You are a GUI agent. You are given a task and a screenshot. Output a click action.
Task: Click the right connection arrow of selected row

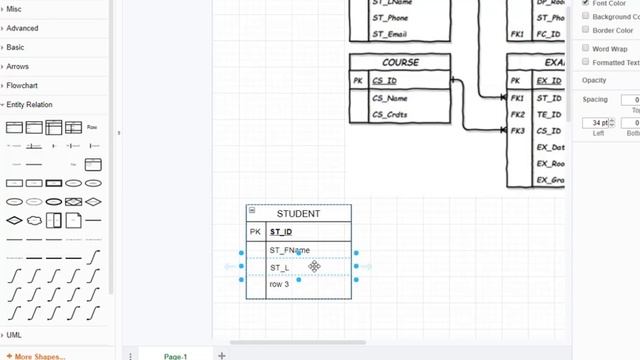[x=367, y=267]
